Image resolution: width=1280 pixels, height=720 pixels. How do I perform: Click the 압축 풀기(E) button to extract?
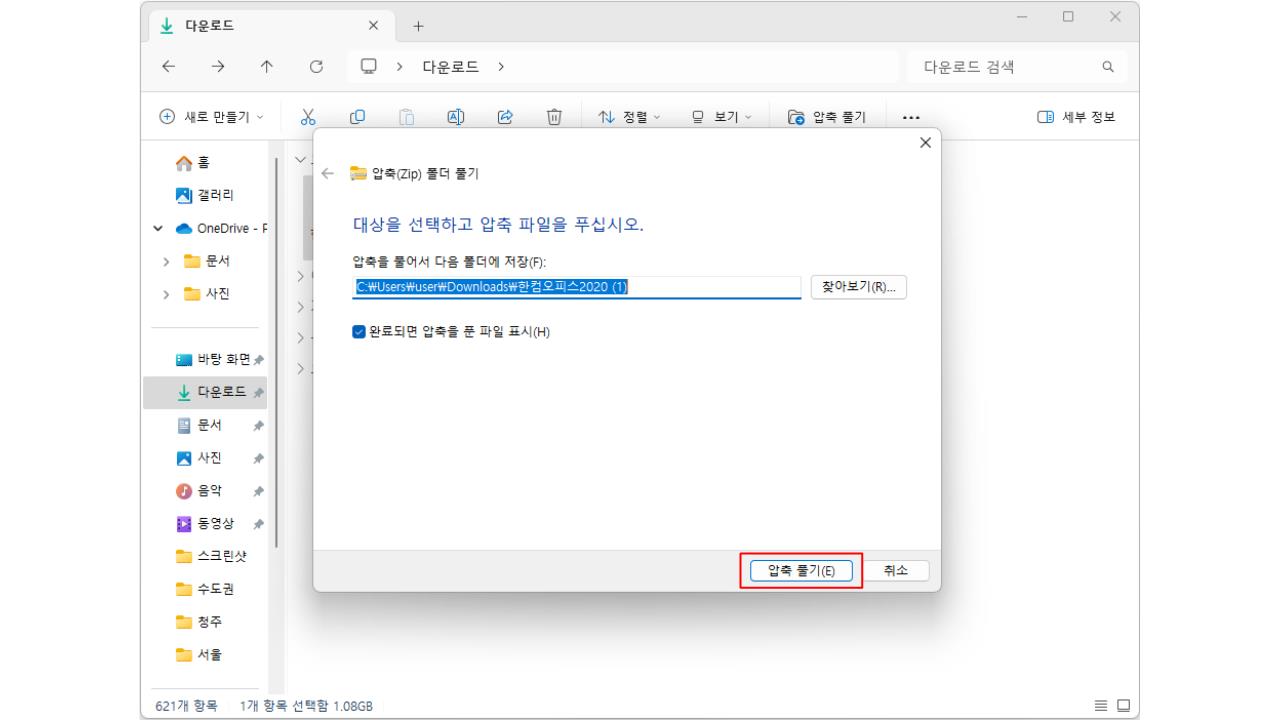801,570
